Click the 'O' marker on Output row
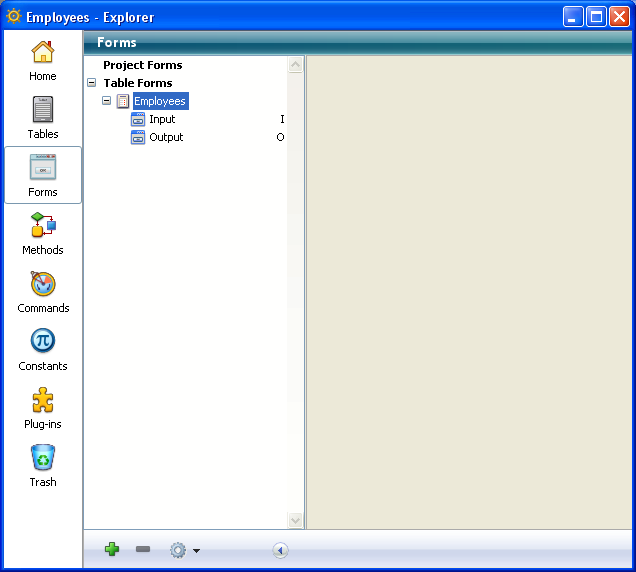Screen dimensions: 636x572 (x=280, y=137)
